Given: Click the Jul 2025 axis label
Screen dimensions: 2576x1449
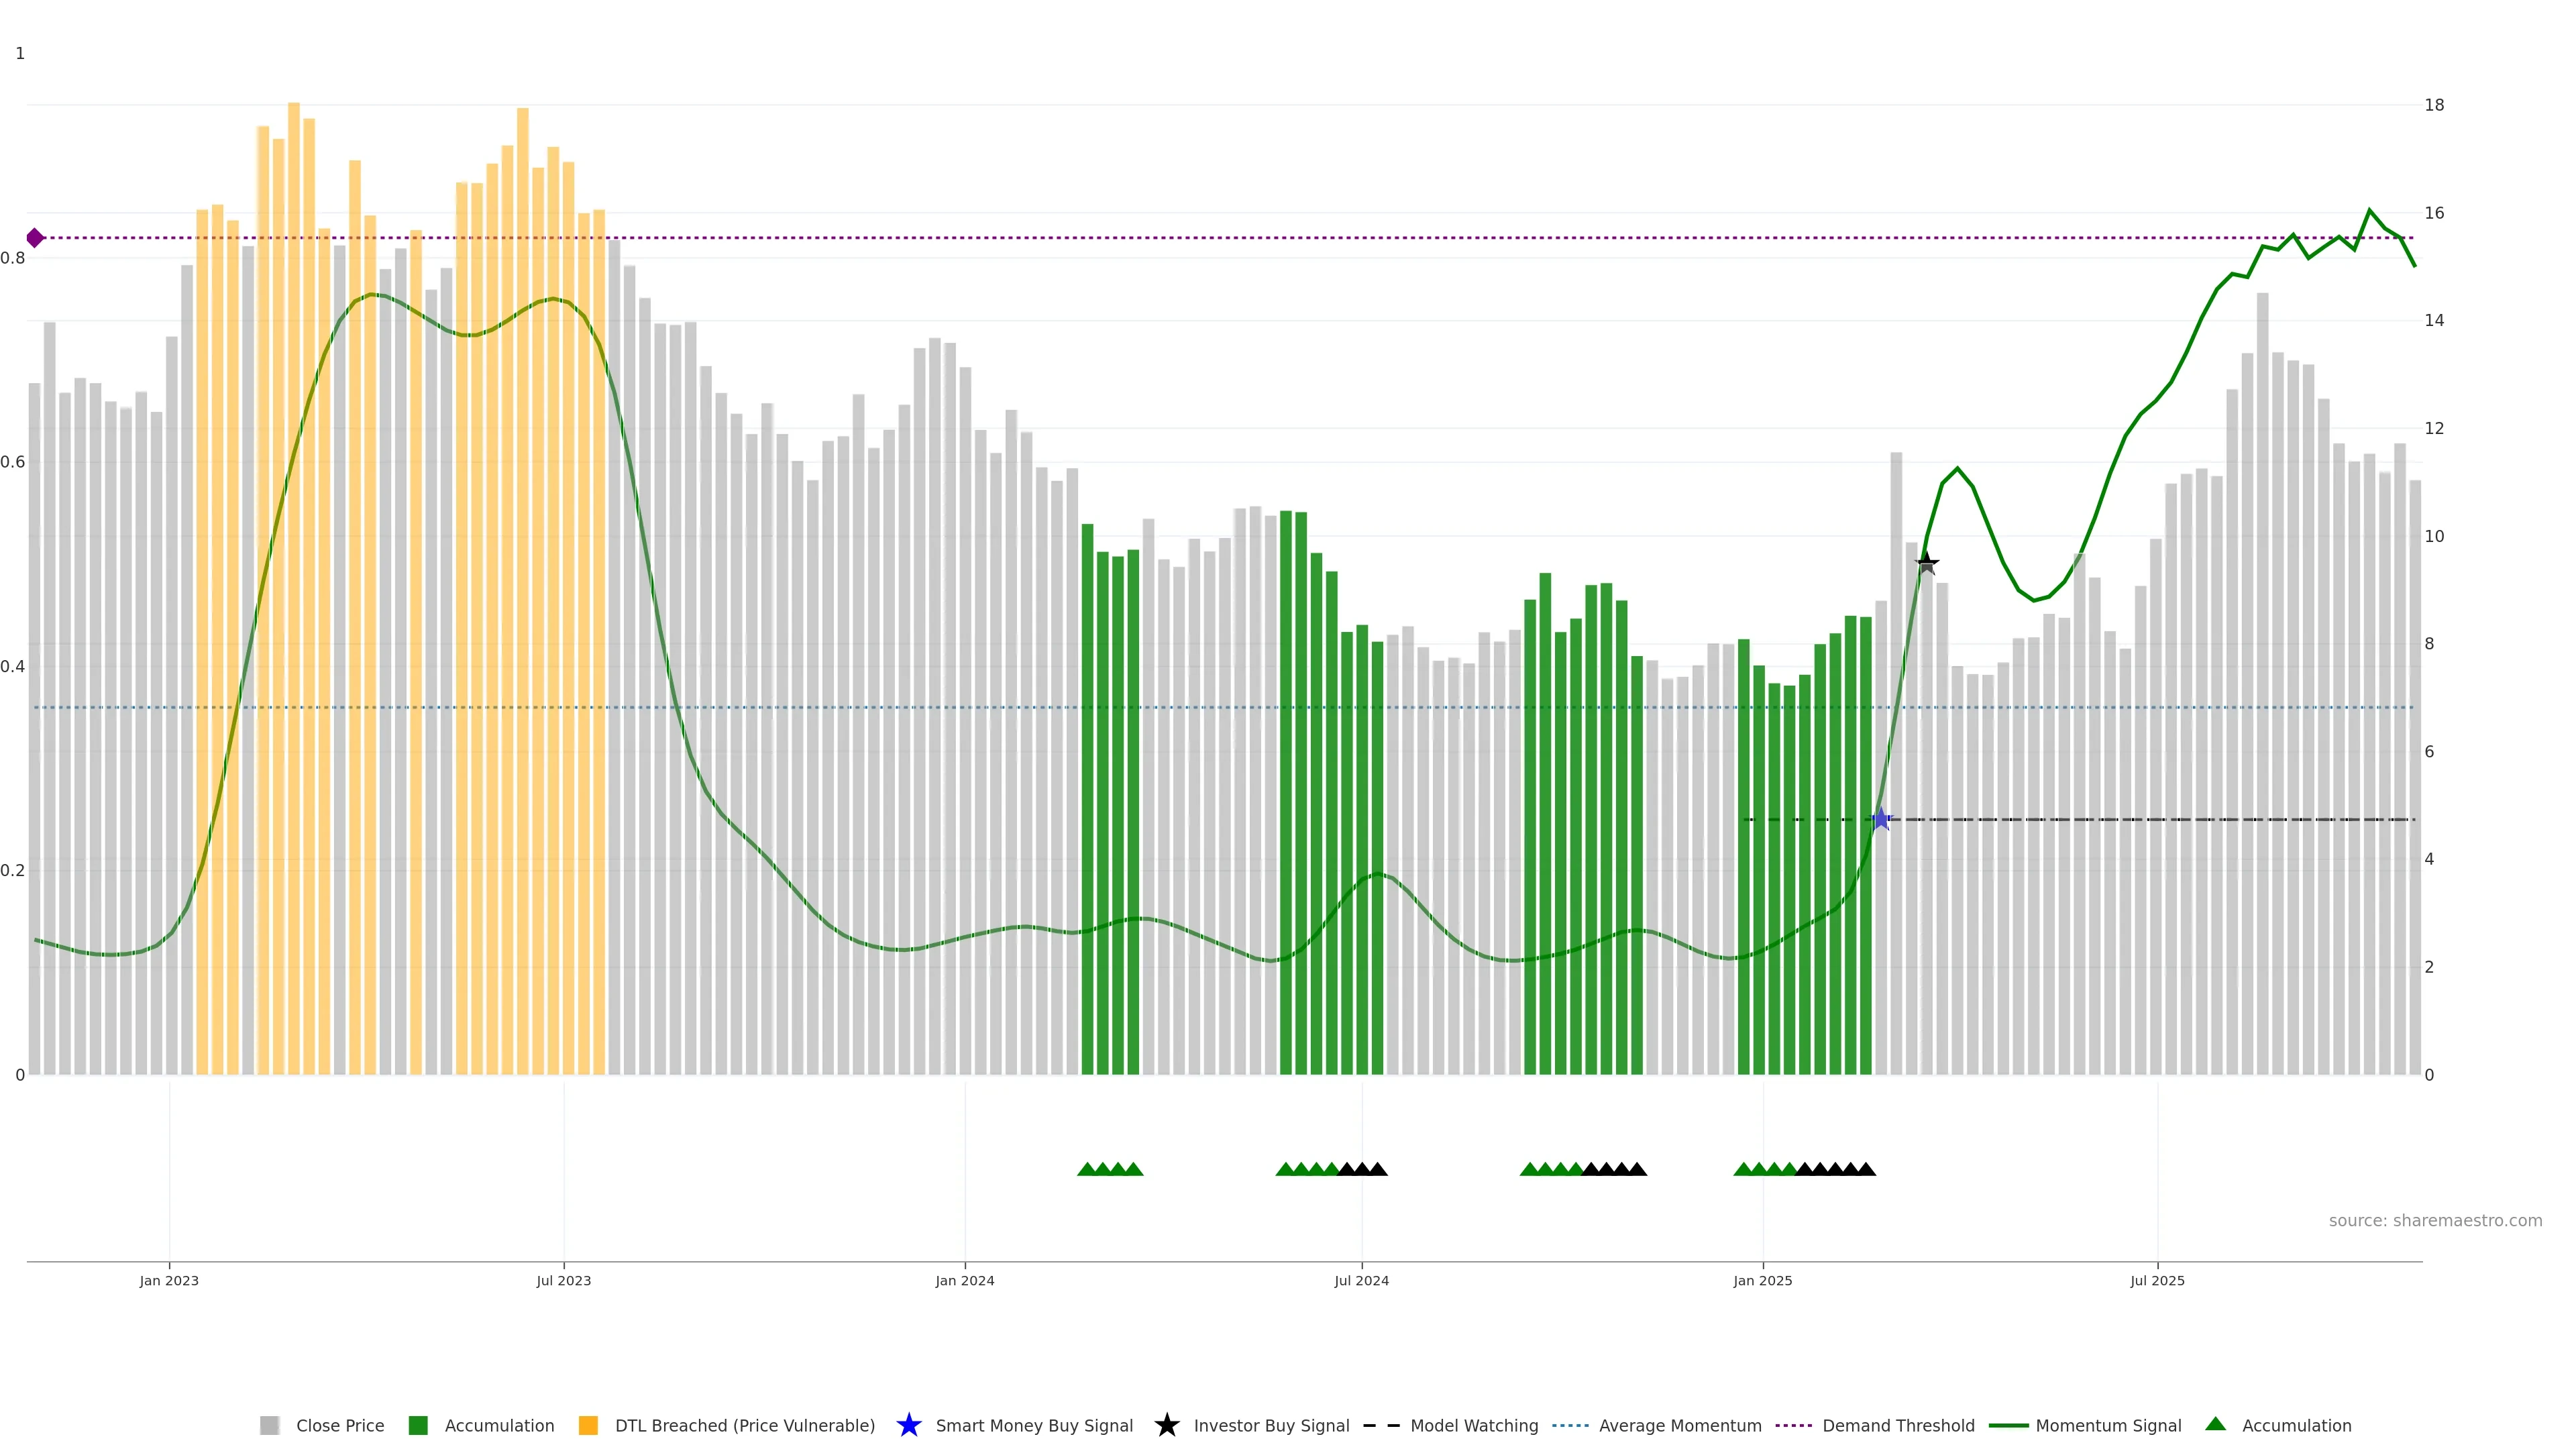Looking at the screenshot, I should pos(2157,1281).
